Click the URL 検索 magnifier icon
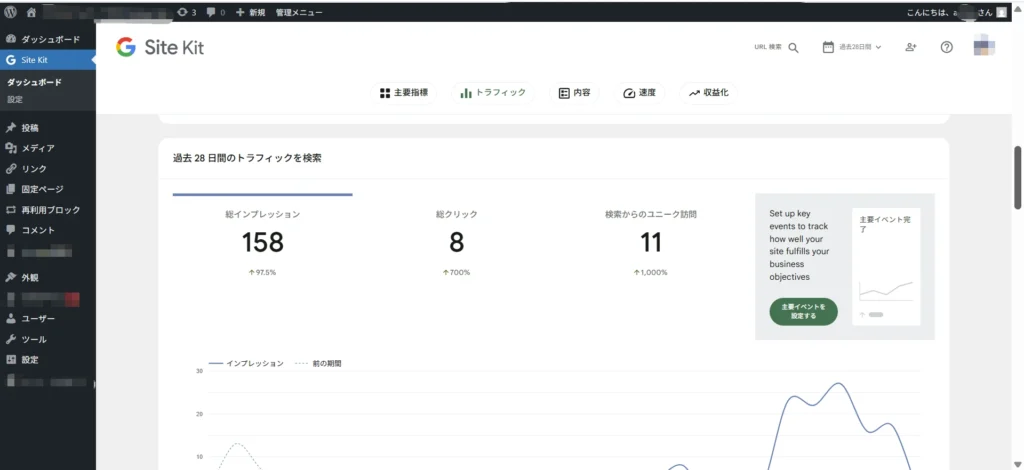The width and height of the screenshot is (1024, 470). (x=793, y=48)
